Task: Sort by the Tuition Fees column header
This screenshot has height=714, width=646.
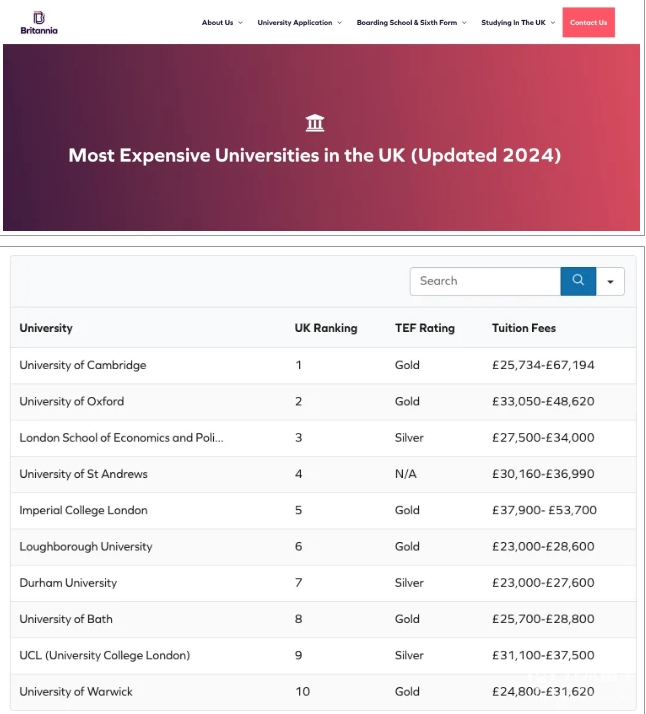Action: (x=524, y=328)
